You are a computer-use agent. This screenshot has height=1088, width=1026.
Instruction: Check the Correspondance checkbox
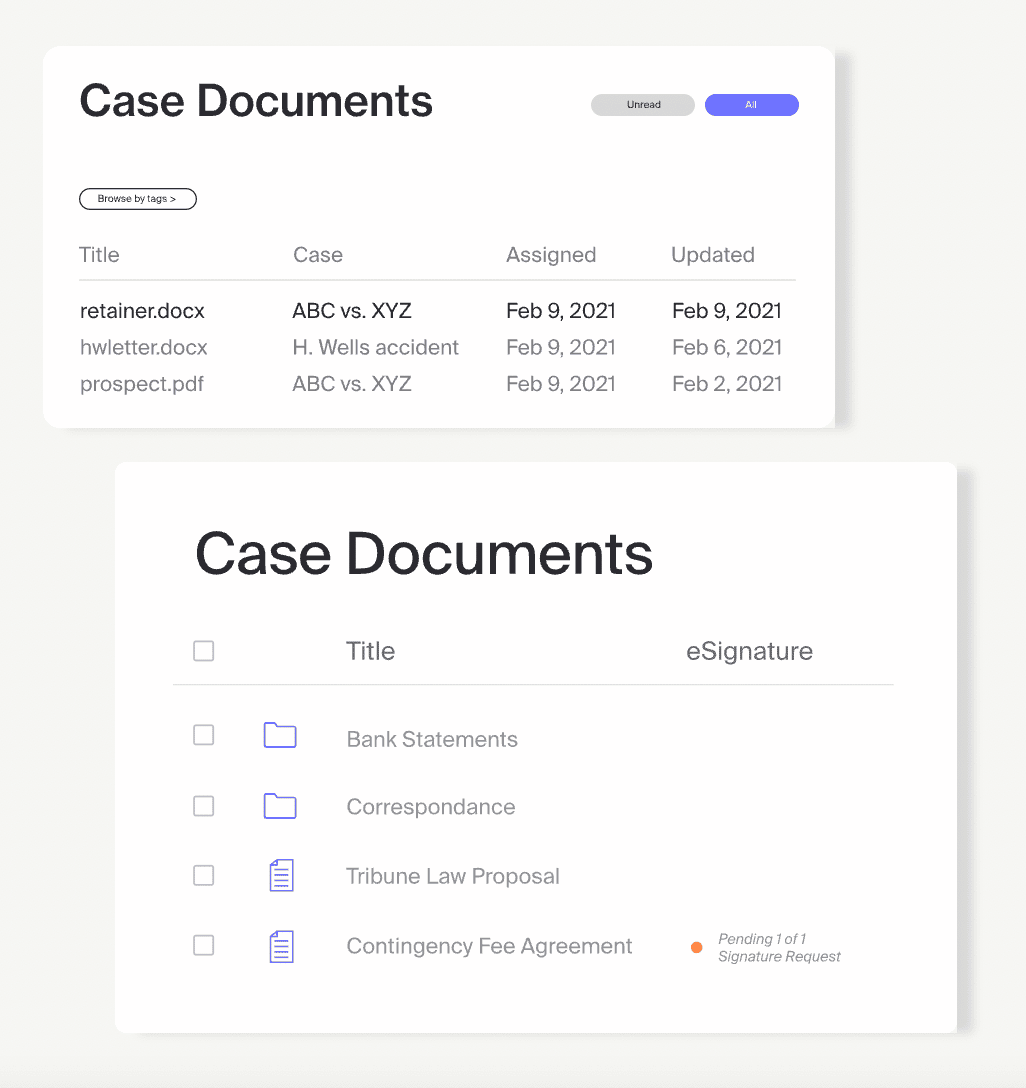[203, 806]
